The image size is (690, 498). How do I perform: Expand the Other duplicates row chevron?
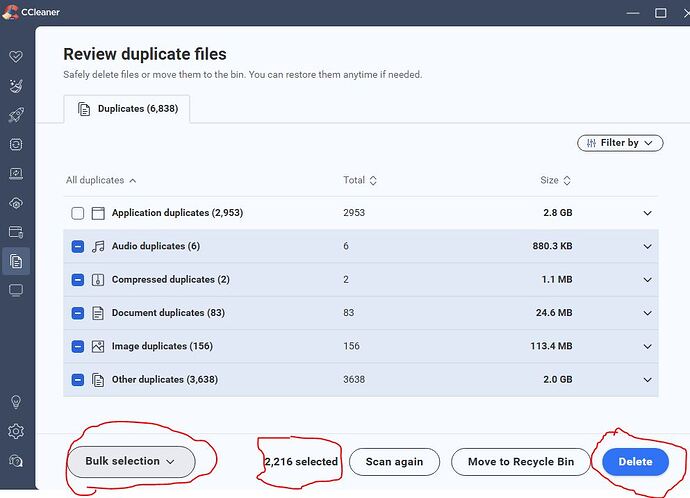(x=647, y=380)
